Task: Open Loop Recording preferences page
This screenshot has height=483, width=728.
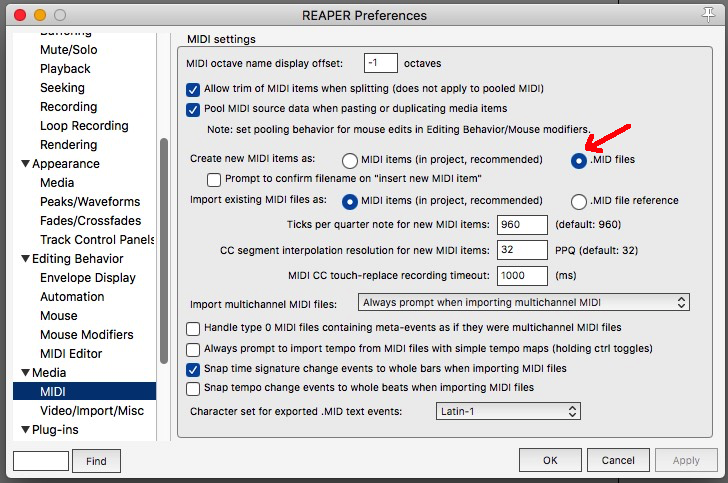Action: click(84, 126)
